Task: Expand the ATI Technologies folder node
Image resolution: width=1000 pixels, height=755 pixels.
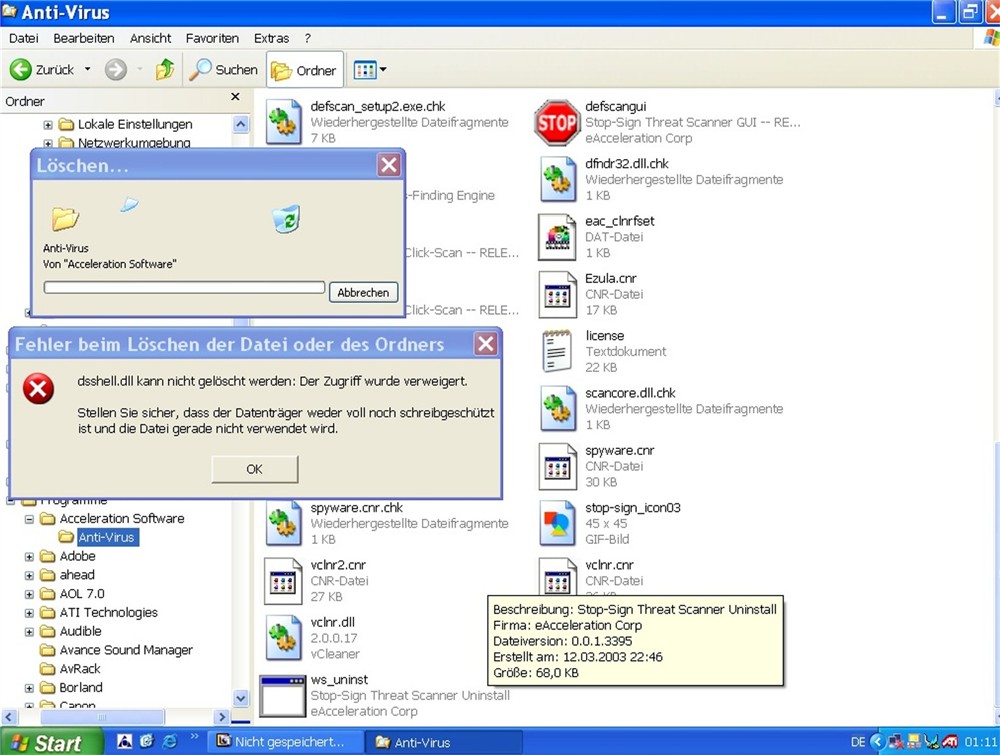Action: click(29, 613)
